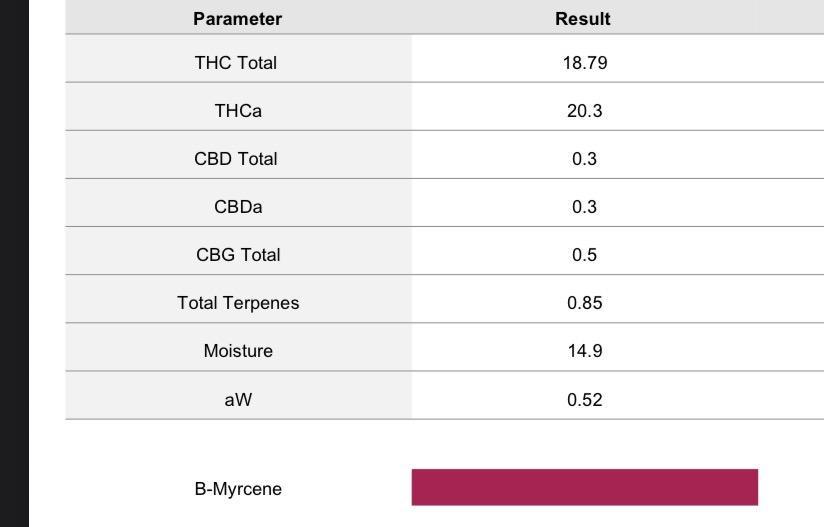
Task: Select the Moisture parameter label
Action: [238, 351]
